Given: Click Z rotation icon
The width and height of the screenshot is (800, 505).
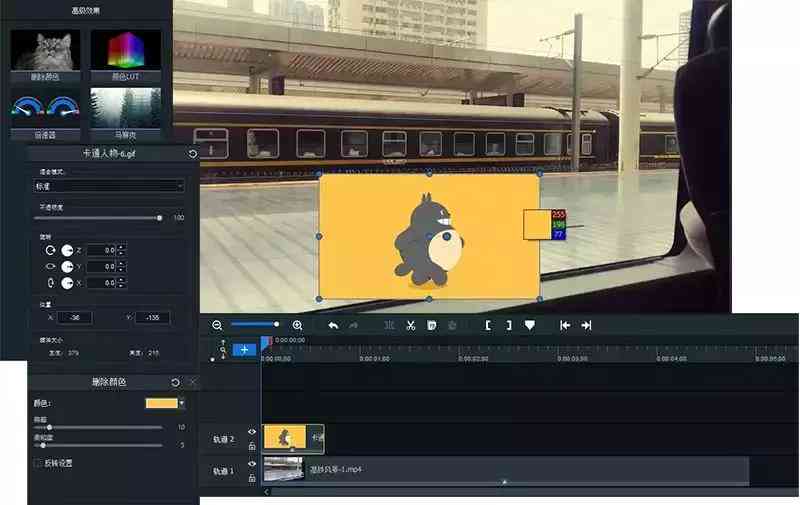Looking at the screenshot, I should click(x=50, y=250).
